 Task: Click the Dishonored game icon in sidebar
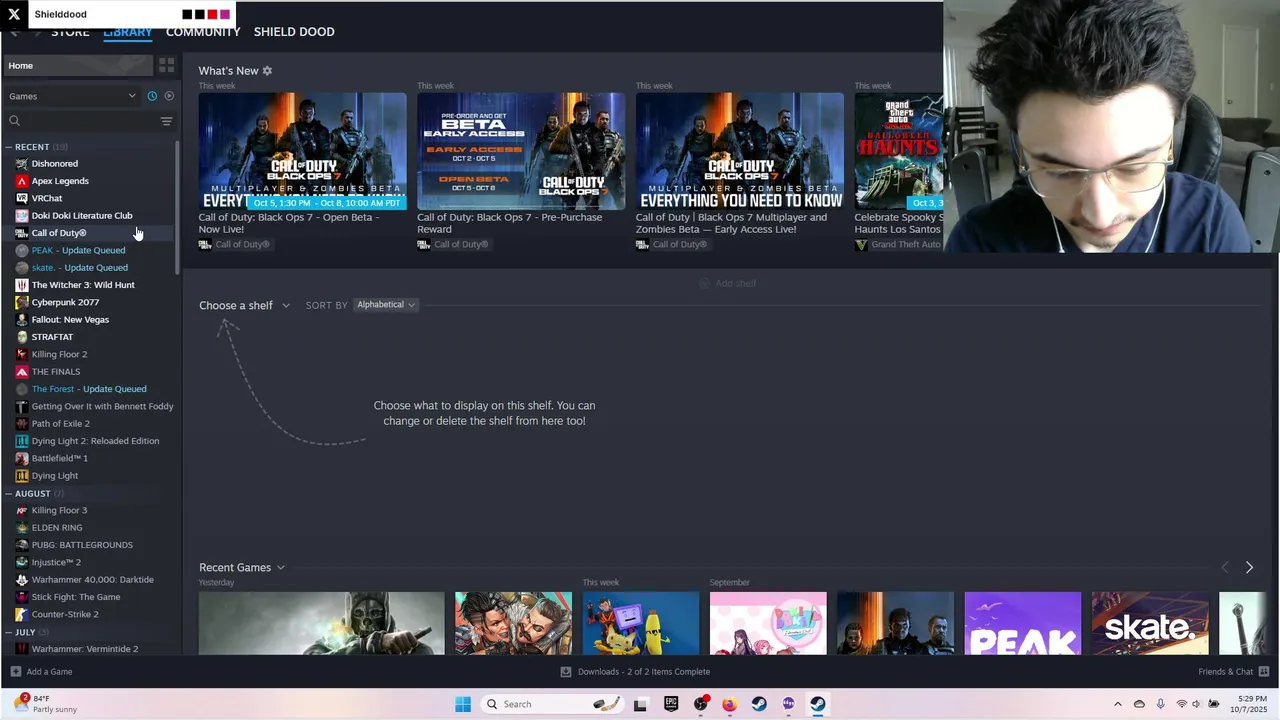22,164
